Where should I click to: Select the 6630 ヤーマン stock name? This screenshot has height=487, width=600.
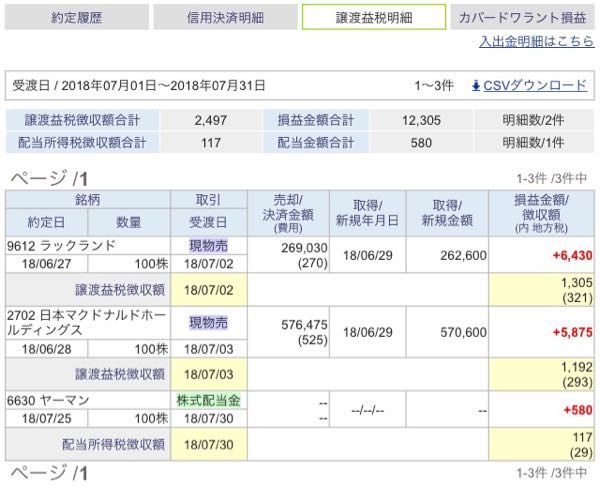[48, 400]
